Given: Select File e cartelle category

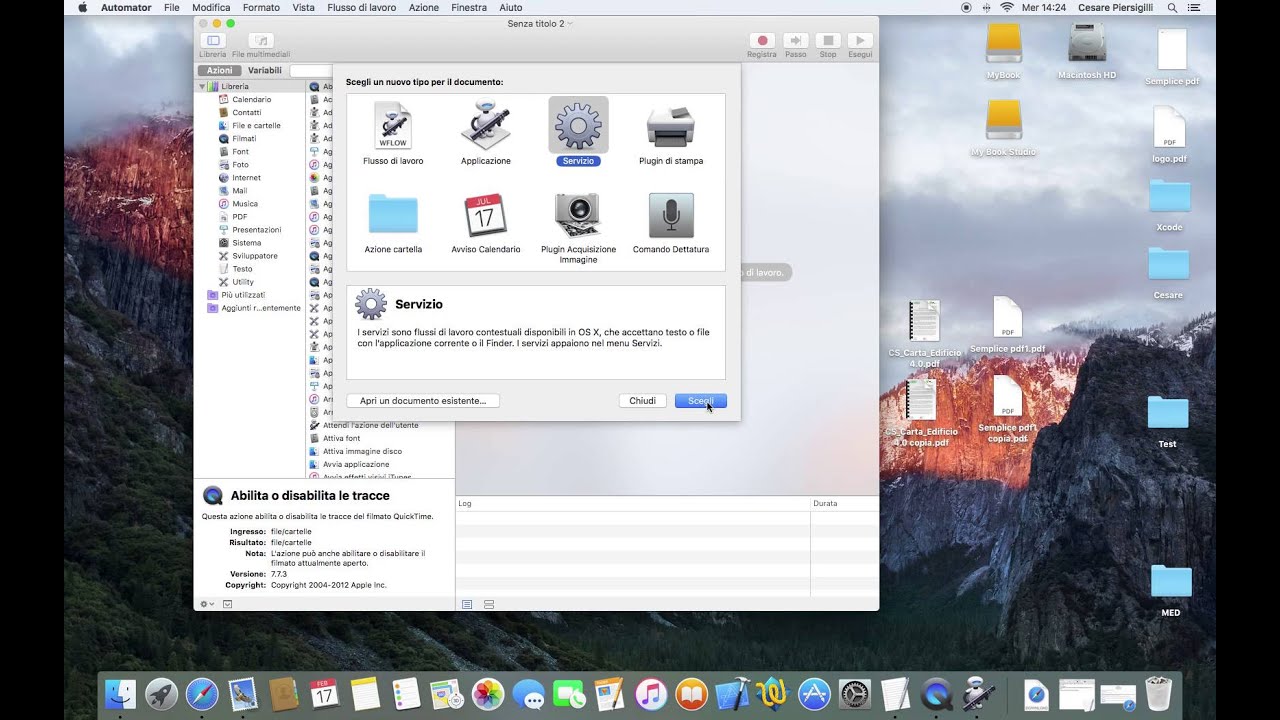Looking at the screenshot, I should coord(256,126).
